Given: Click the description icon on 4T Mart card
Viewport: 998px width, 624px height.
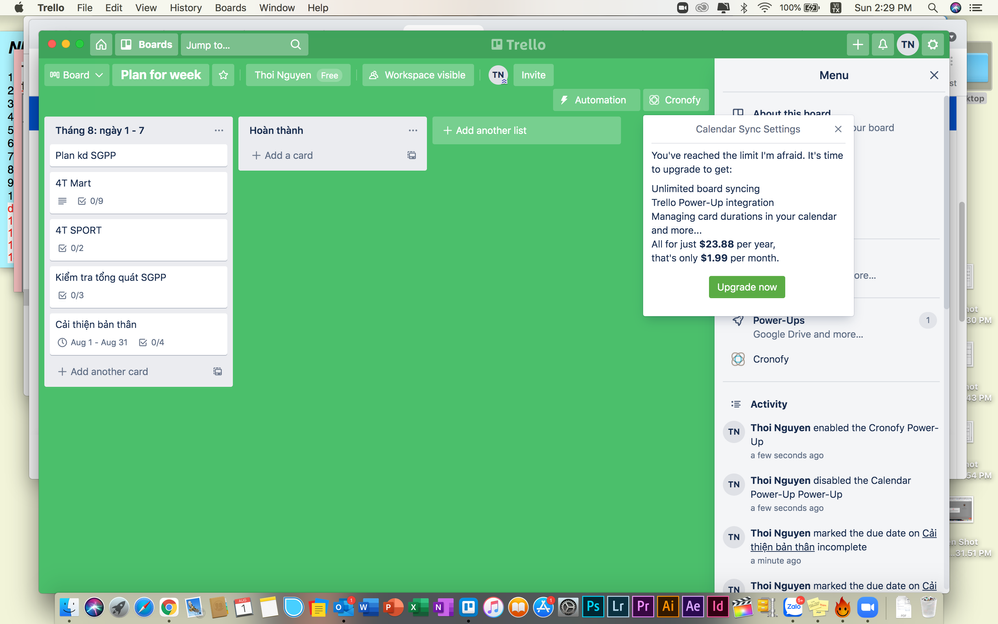Looking at the screenshot, I should [x=62, y=201].
